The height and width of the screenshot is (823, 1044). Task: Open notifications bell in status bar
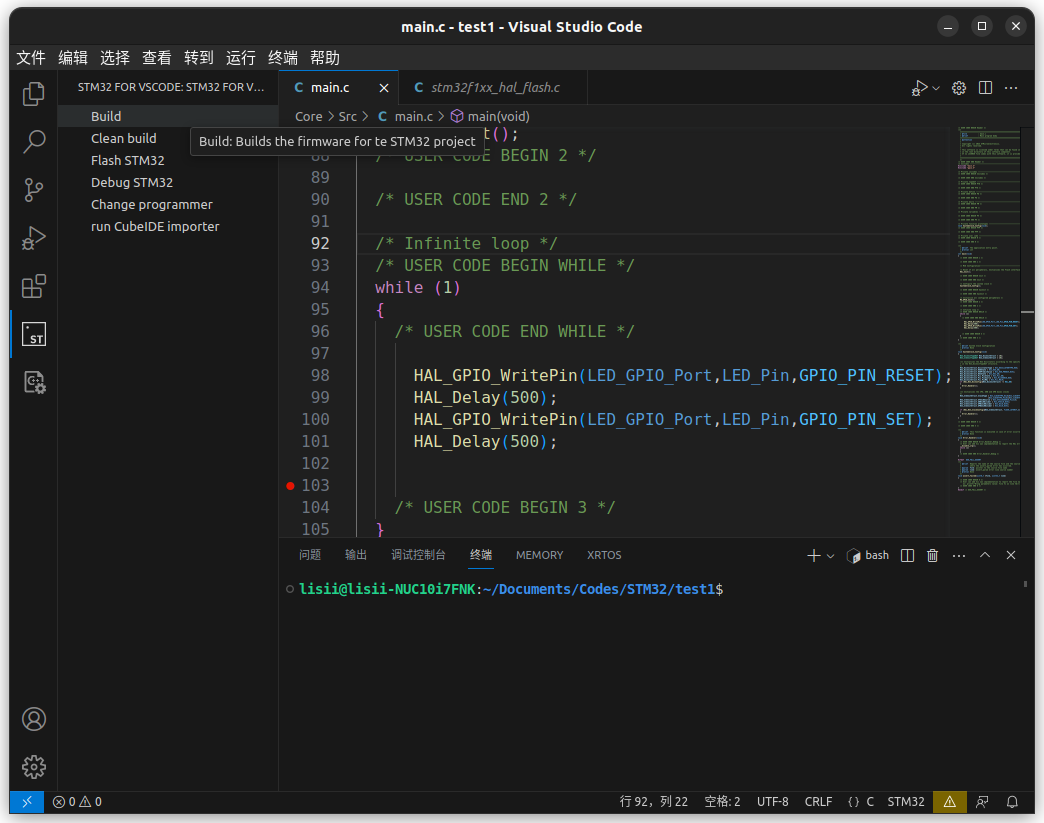coord(1012,802)
